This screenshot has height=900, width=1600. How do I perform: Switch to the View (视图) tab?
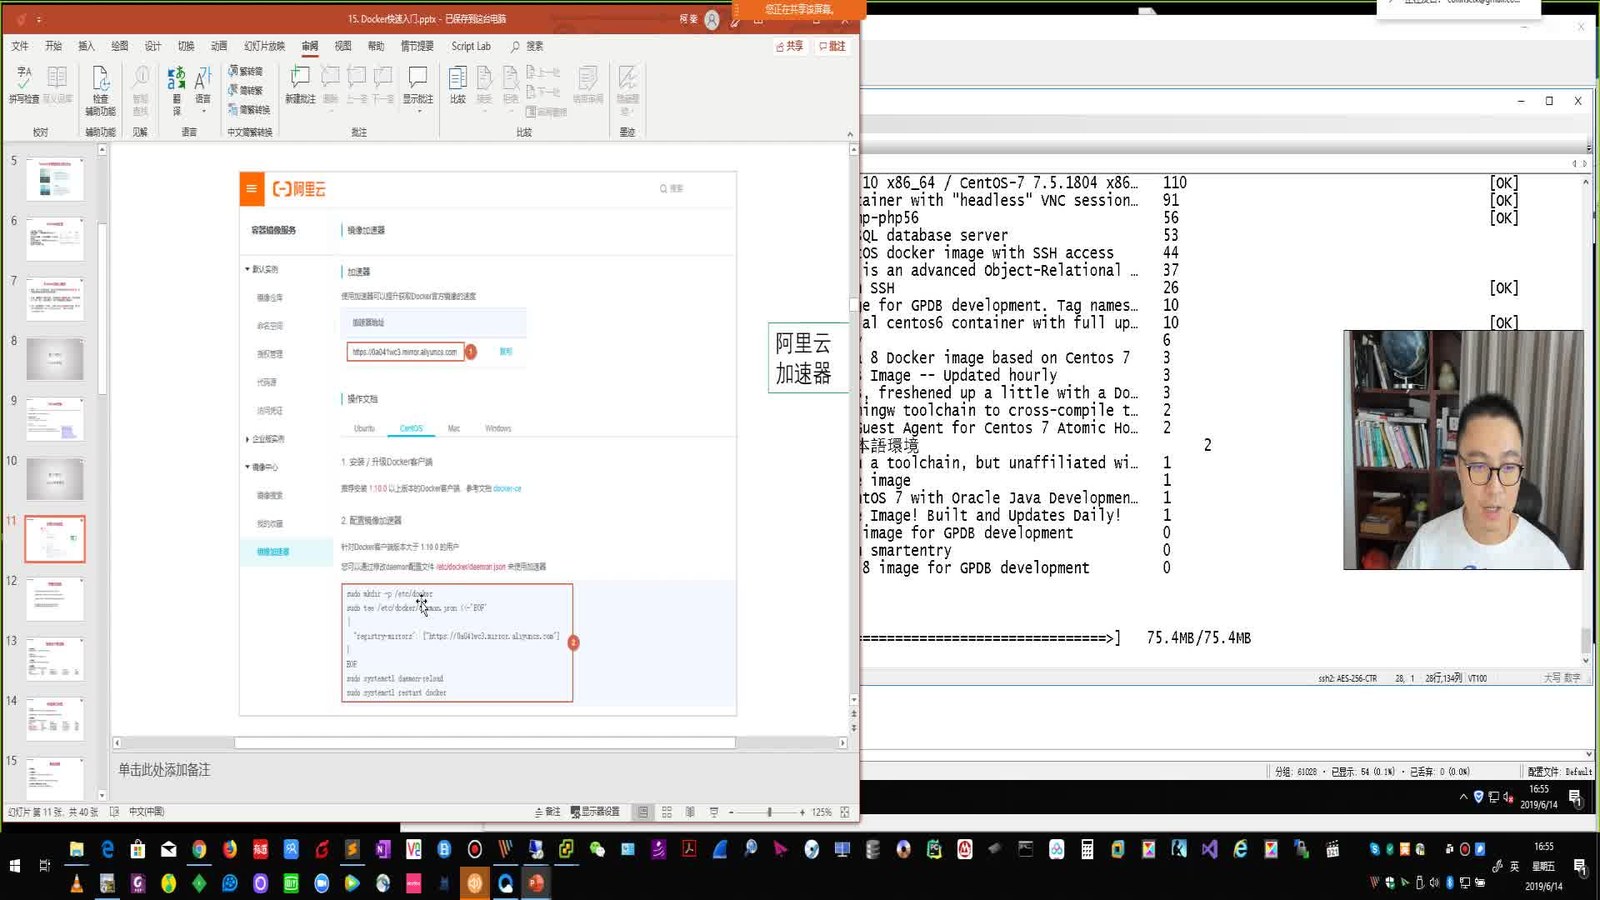(343, 46)
